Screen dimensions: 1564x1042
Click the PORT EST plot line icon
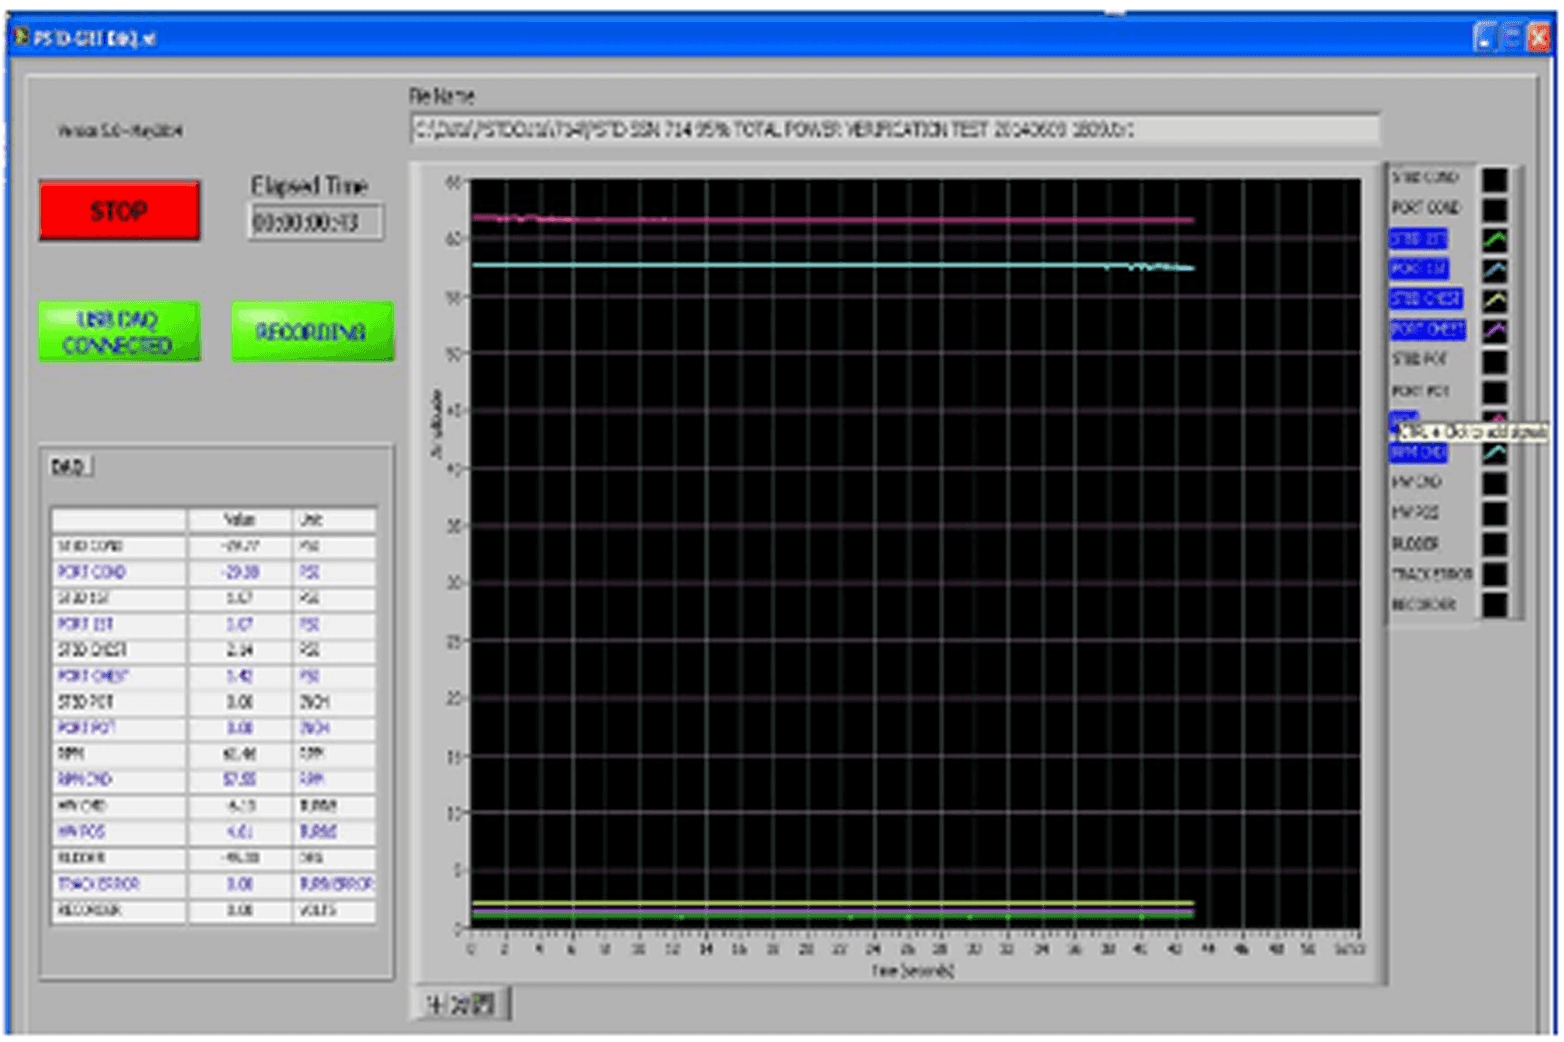tap(1494, 270)
